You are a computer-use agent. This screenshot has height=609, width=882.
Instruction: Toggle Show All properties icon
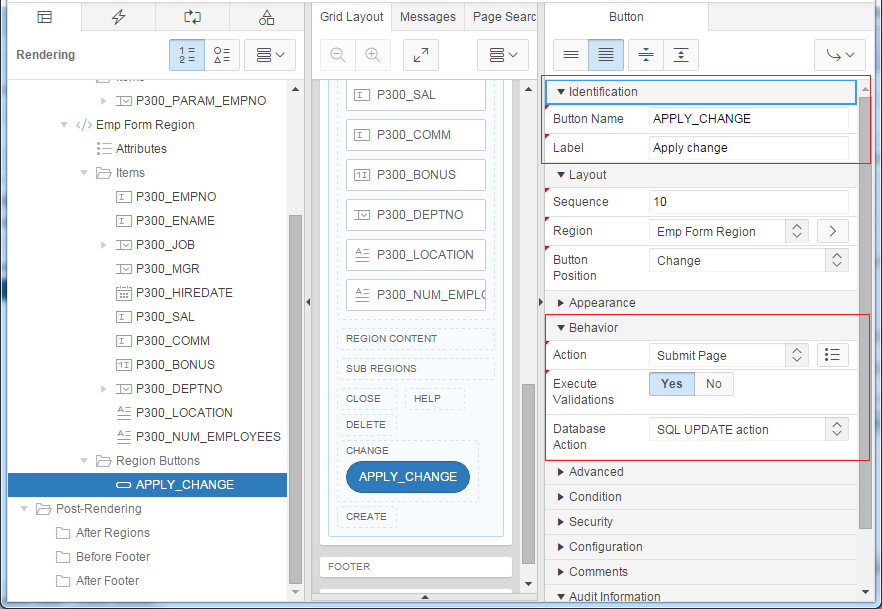[606, 55]
